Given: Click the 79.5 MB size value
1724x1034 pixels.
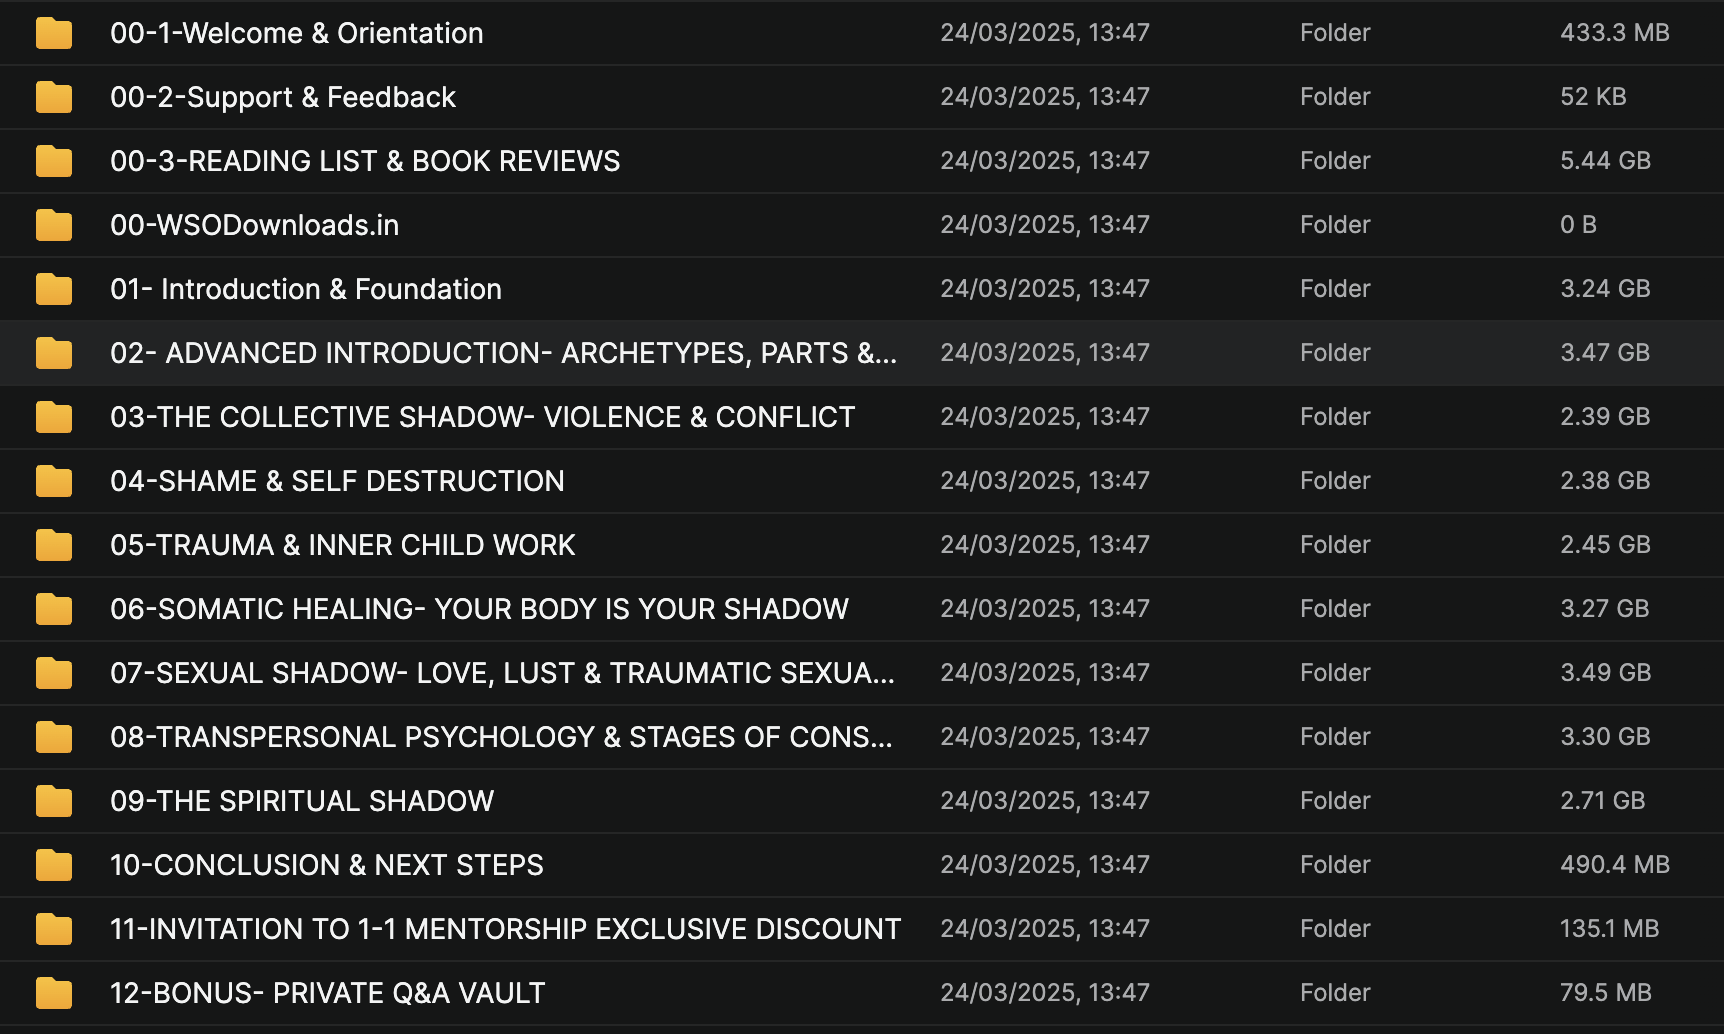Looking at the screenshot, I should (x=1605, y=993).
